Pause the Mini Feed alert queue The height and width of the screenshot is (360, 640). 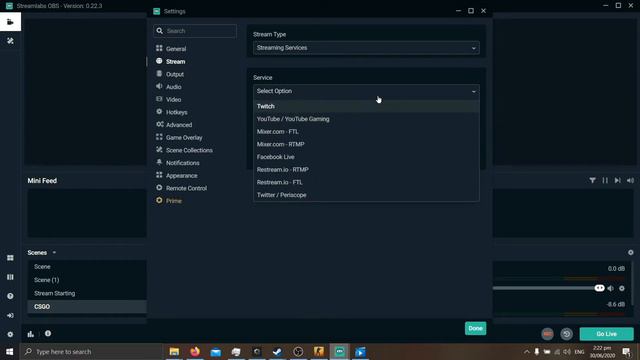605,180
